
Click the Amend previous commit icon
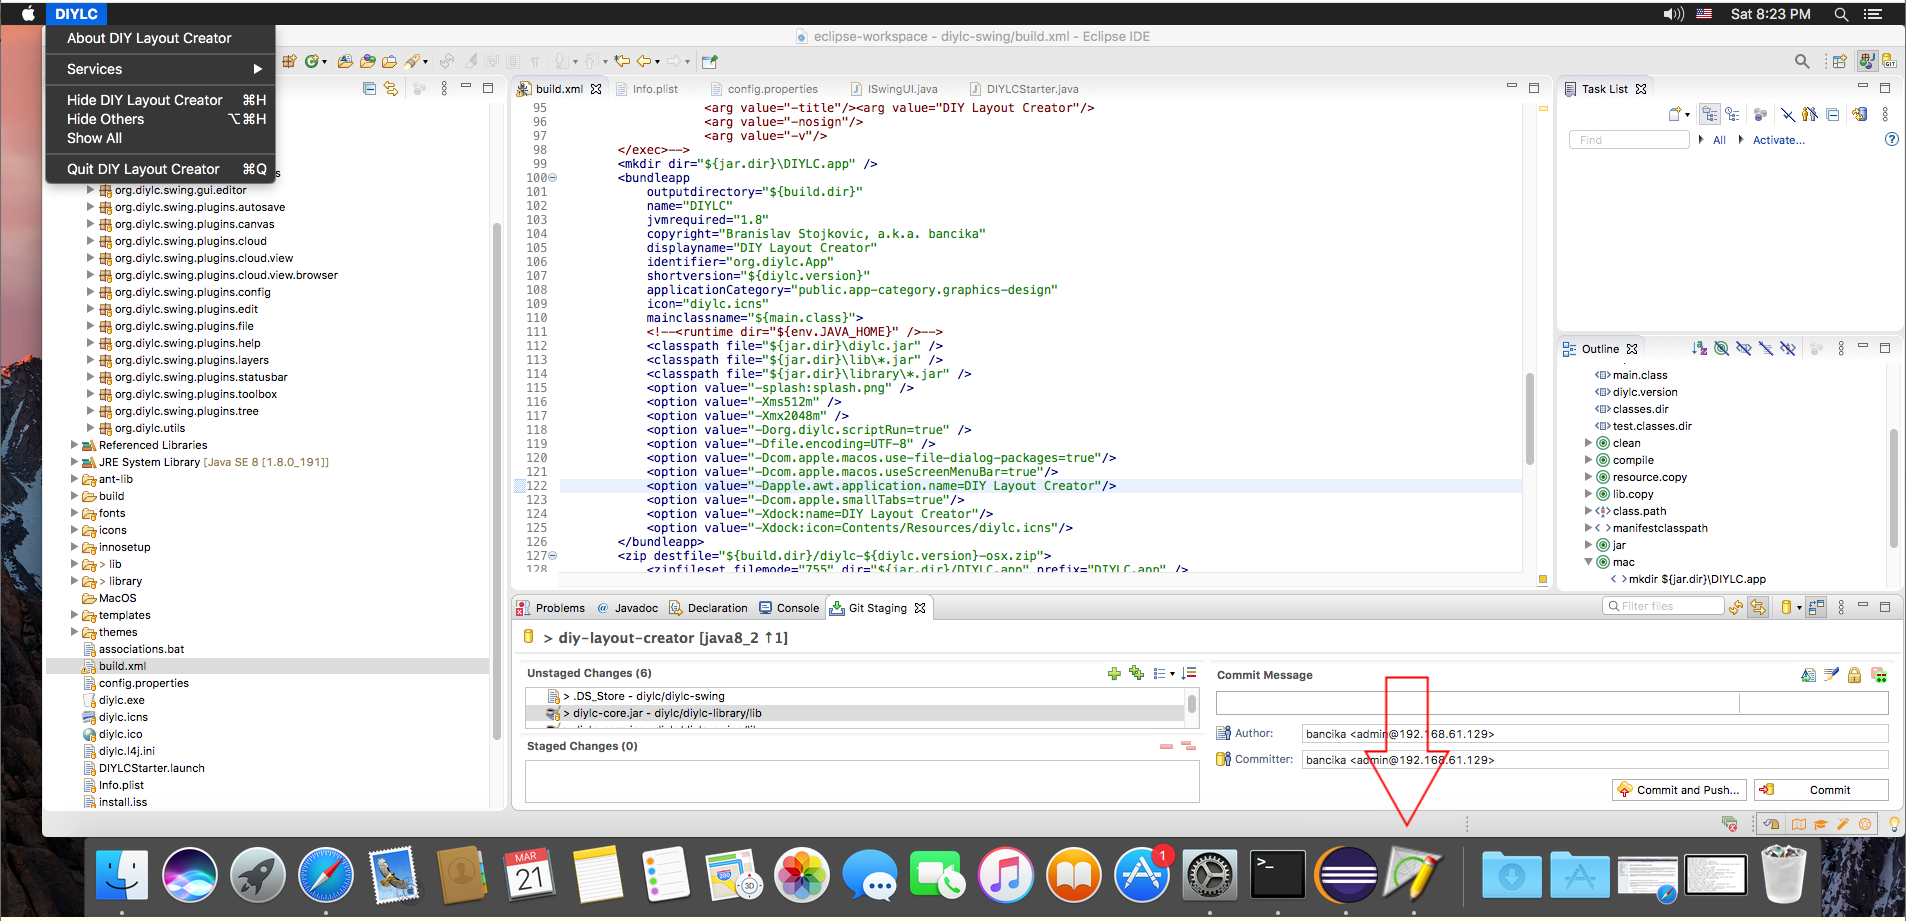pos(1807,674)
